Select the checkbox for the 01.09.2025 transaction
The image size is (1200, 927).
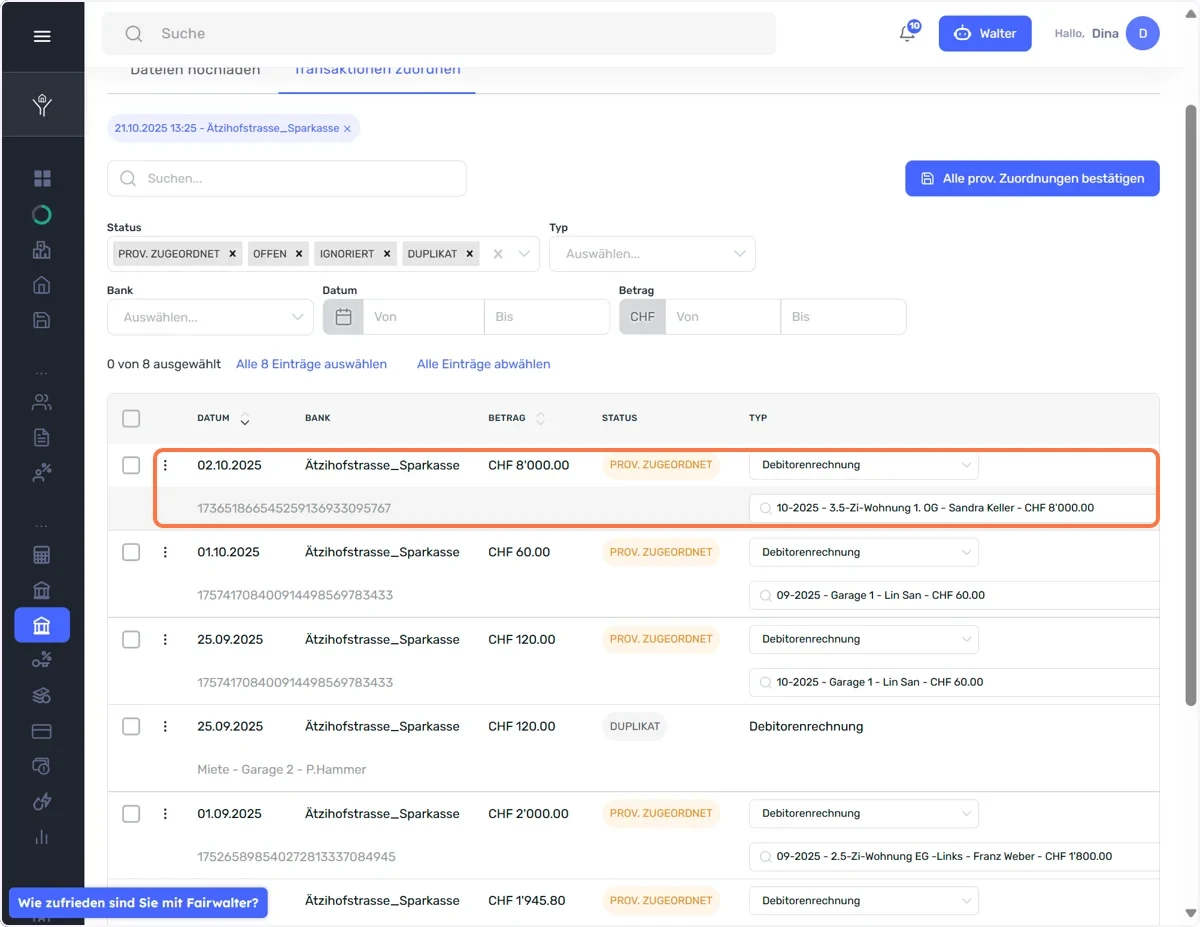131,814
